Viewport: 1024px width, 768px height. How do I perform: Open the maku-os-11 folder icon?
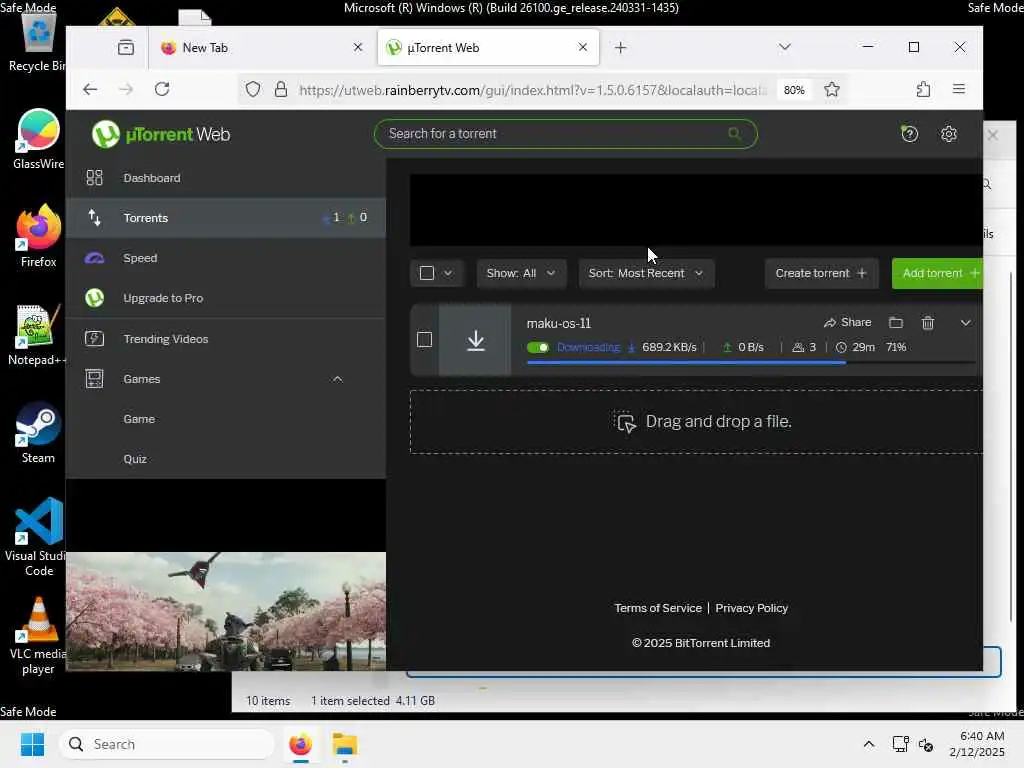coord(895,323)
